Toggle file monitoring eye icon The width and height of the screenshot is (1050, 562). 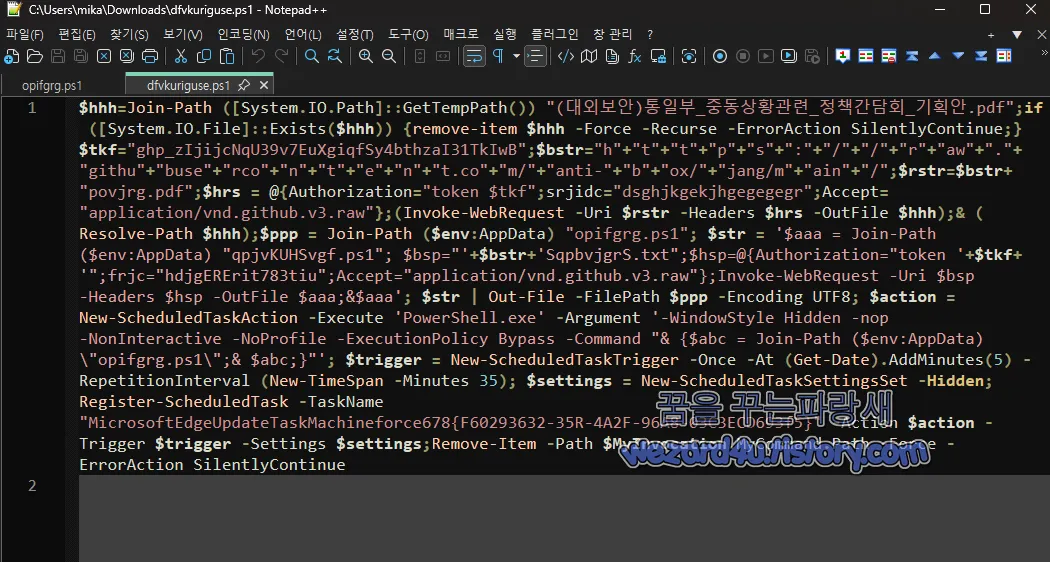(x=689, y=56)
